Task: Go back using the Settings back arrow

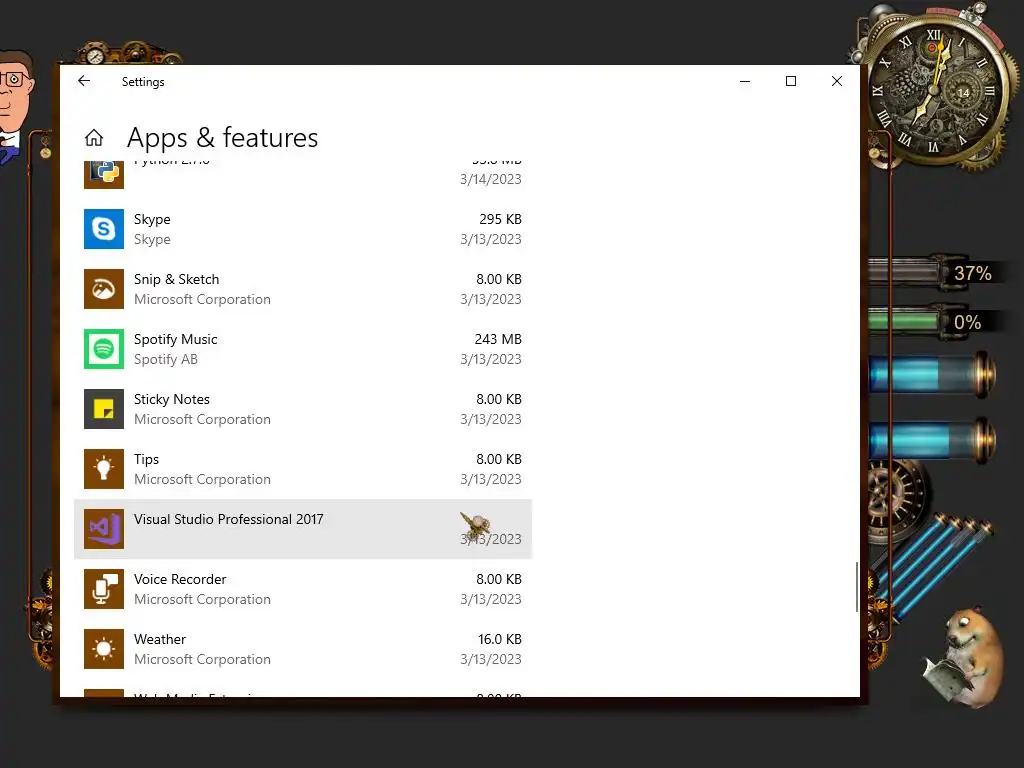Action: click(x=84, y=81)
